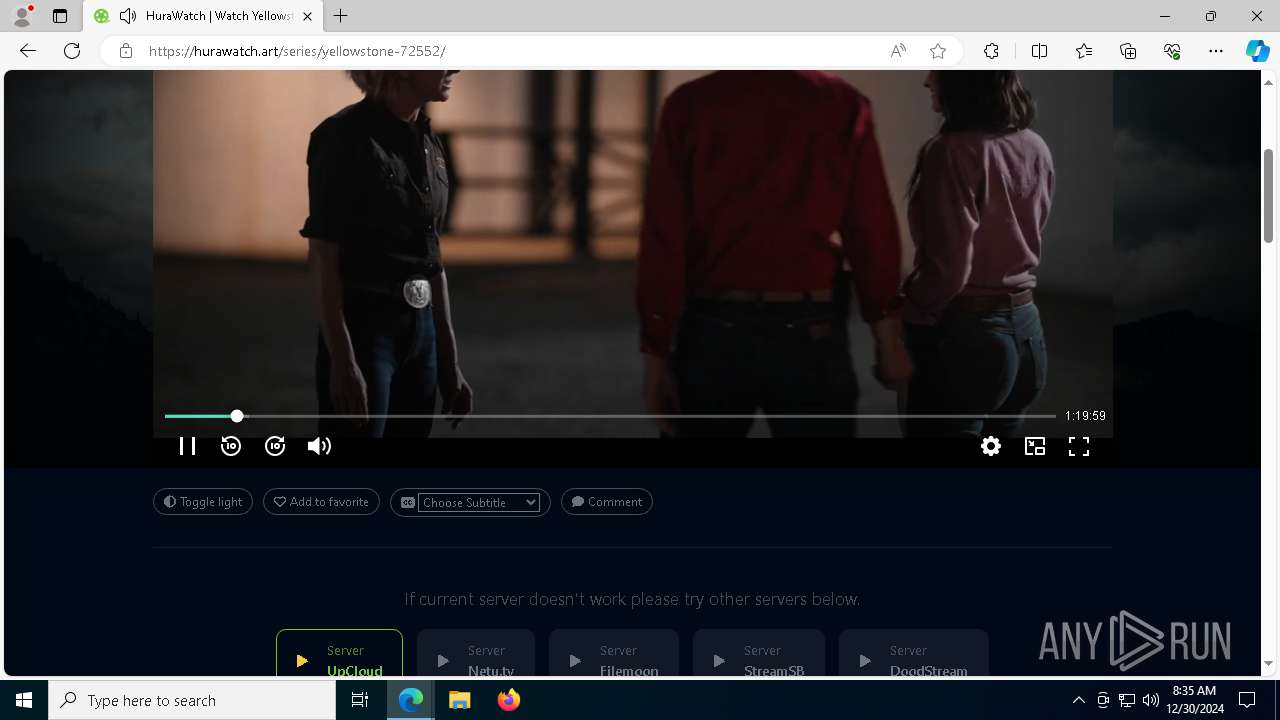Select the UpCloud server
This screenshot has height=720, width=1280.
tap(339, 654)
